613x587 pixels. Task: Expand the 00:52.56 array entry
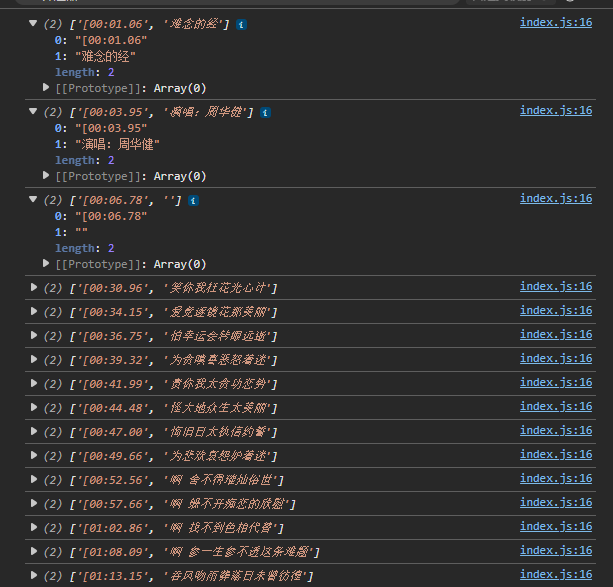tap(34, 479)
